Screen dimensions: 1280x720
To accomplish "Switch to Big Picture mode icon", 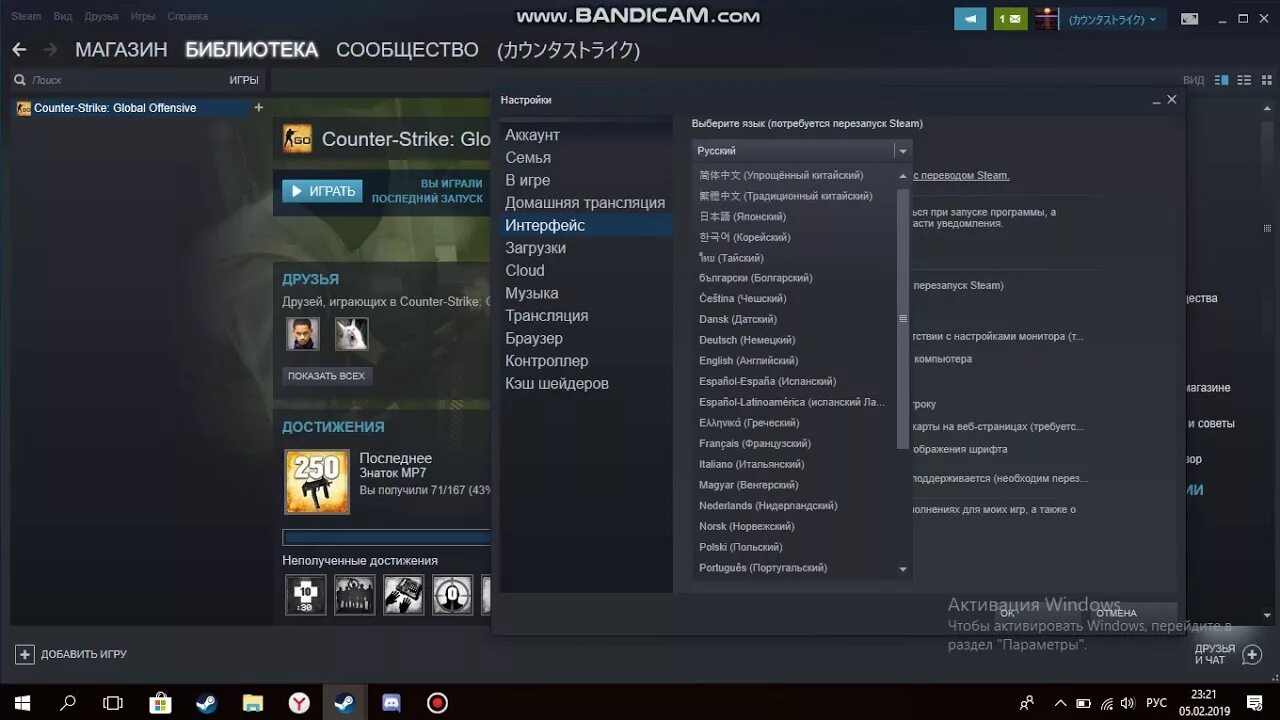I will (1189, 19).
